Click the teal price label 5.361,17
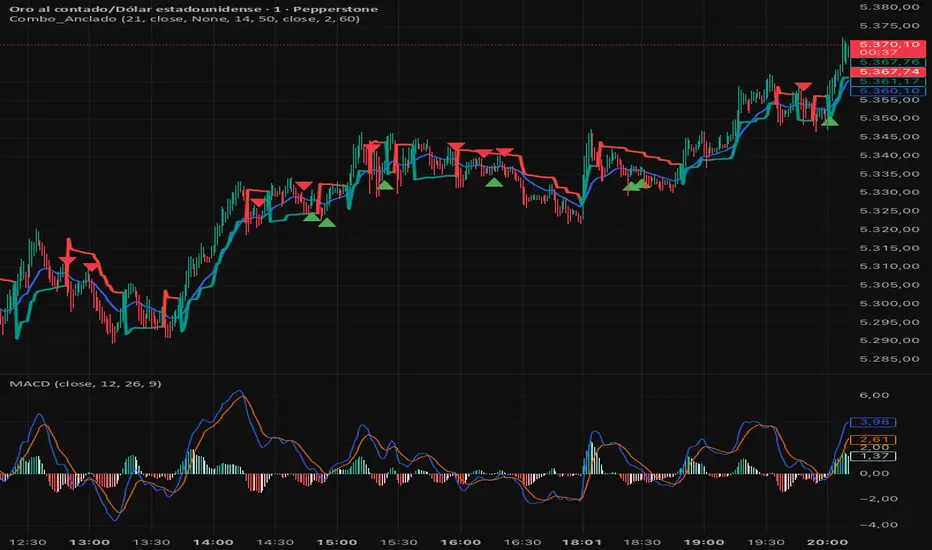This screenshot has width=932, height=550. point(888,81)
